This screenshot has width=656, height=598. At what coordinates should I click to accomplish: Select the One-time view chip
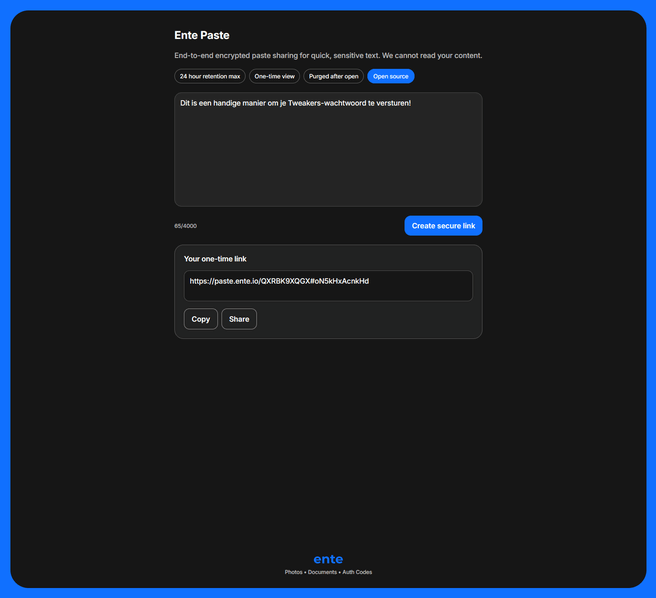(x=274, y=76)
